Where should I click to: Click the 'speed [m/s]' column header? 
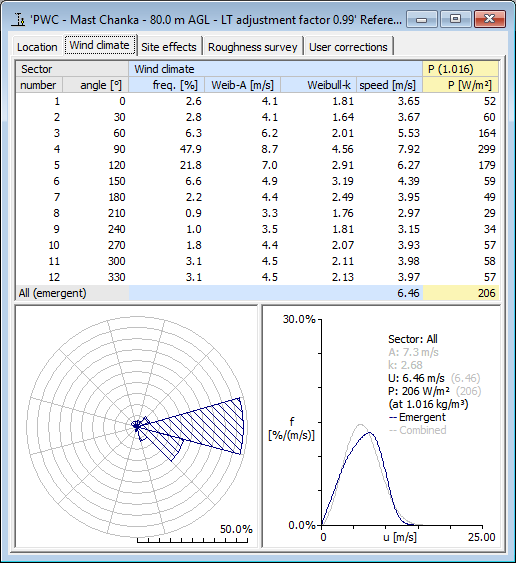click(389, 85)
